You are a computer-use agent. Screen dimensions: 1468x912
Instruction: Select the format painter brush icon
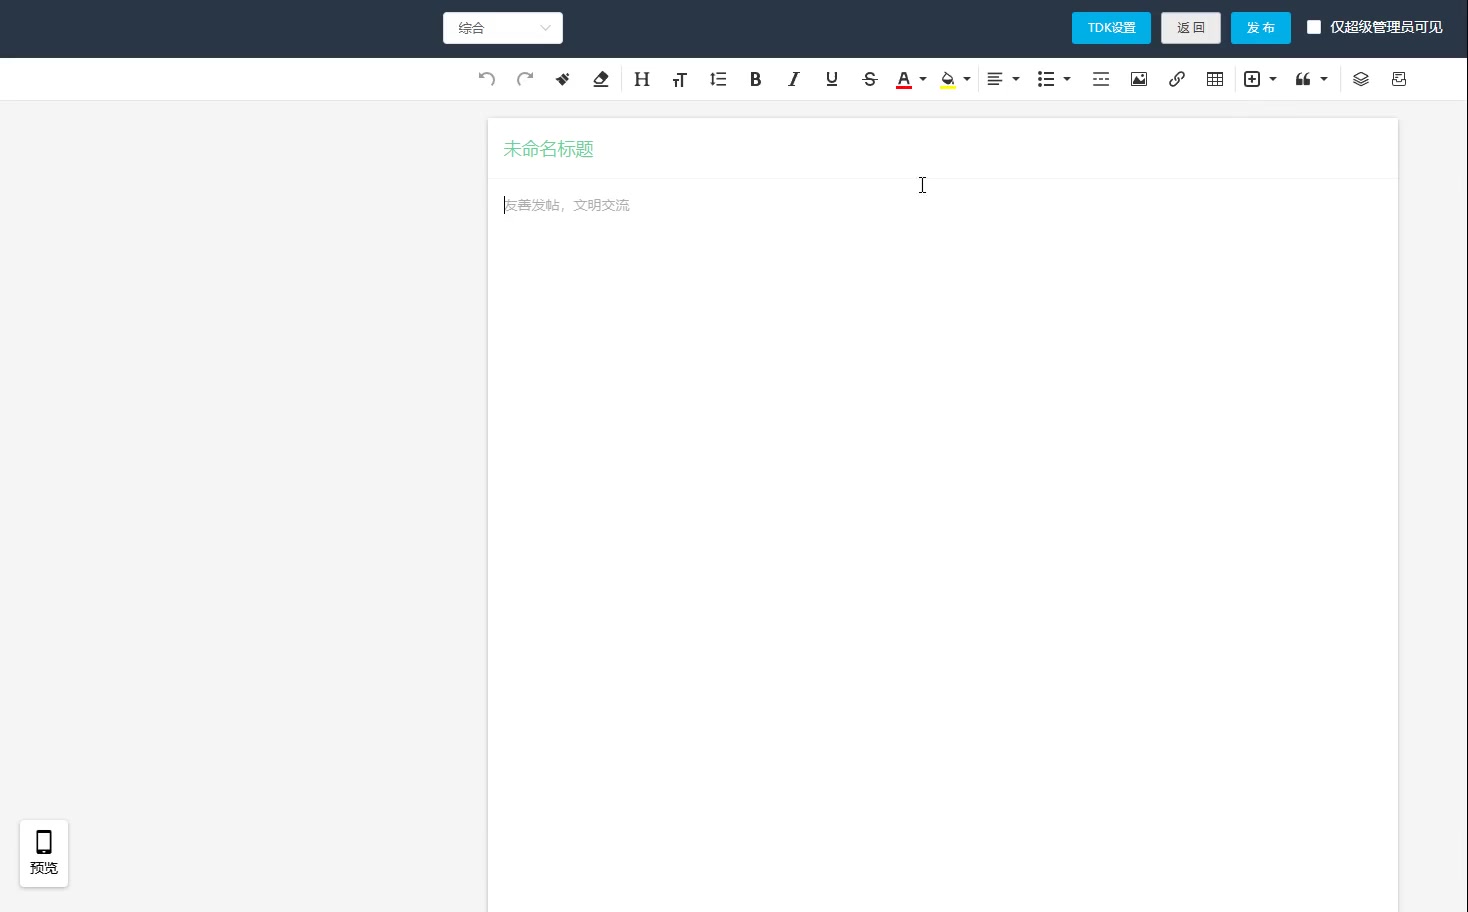(x=563, y=79)
